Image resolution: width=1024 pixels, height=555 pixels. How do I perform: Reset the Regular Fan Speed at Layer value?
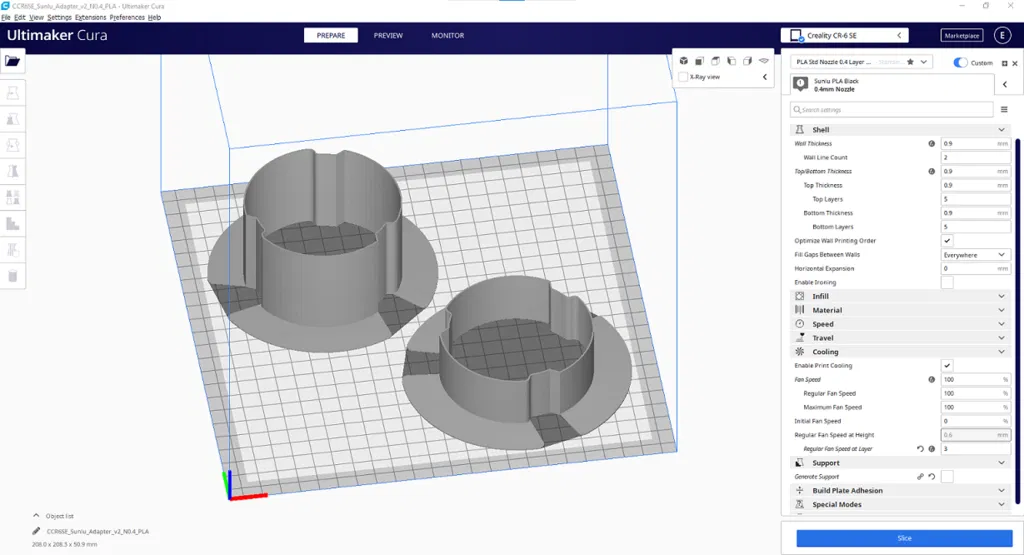coord(920,449)
